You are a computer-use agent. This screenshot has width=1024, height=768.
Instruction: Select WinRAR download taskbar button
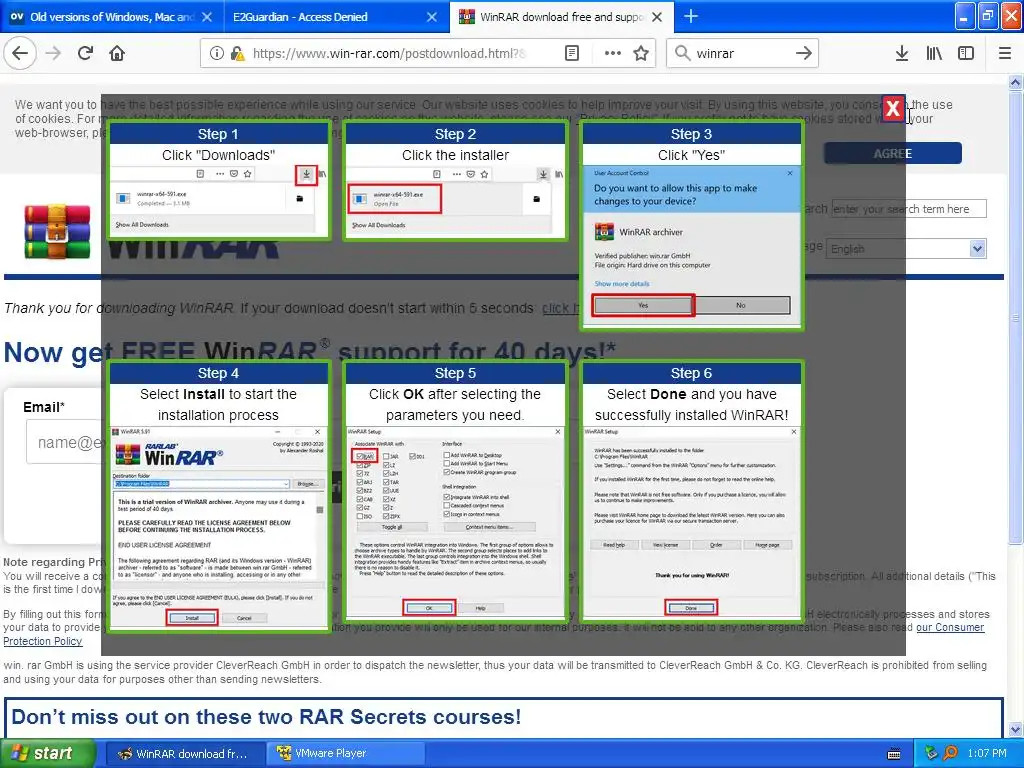tap(185, 754)
